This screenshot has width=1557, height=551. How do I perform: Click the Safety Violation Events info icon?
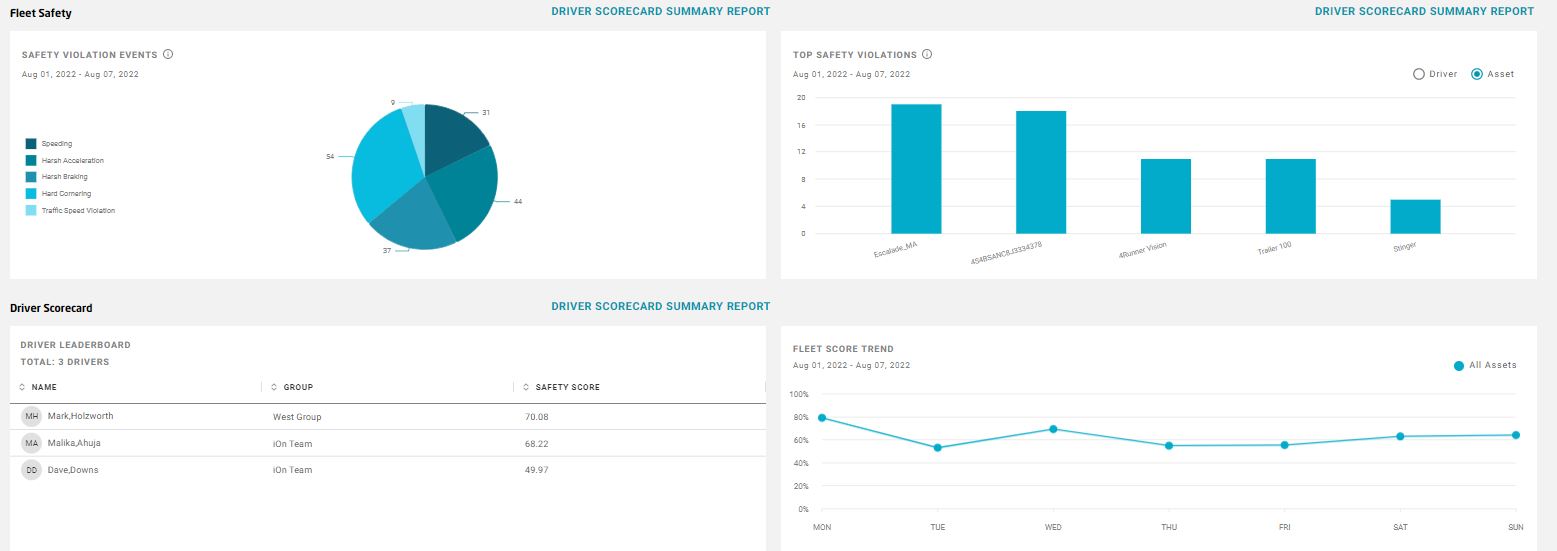(x=168, y=54)
